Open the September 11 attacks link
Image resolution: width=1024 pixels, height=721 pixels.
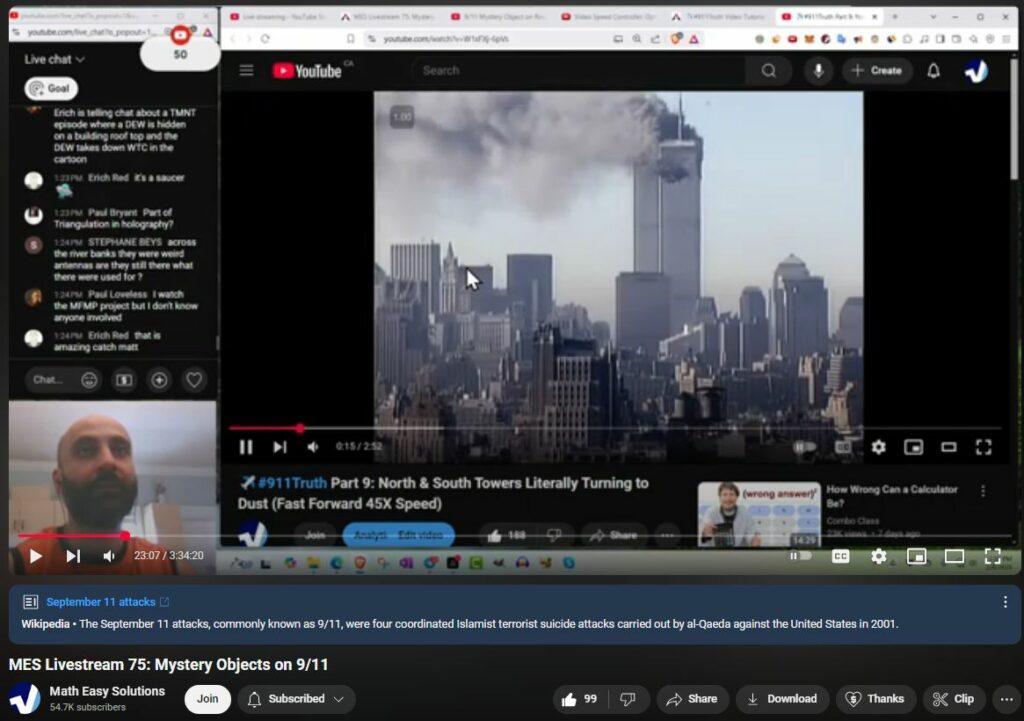(x=101, y=602)
